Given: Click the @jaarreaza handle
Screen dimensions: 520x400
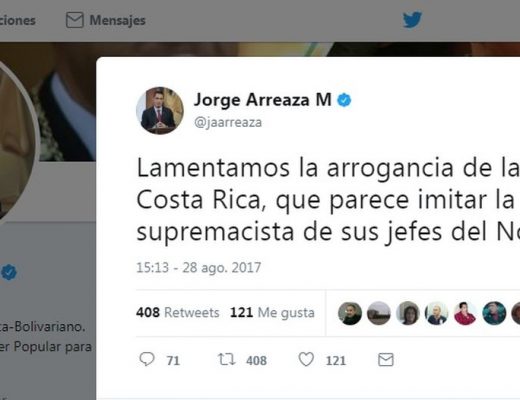Looking at the screenshot, I should pyautogui.click(x=228, y=122).
